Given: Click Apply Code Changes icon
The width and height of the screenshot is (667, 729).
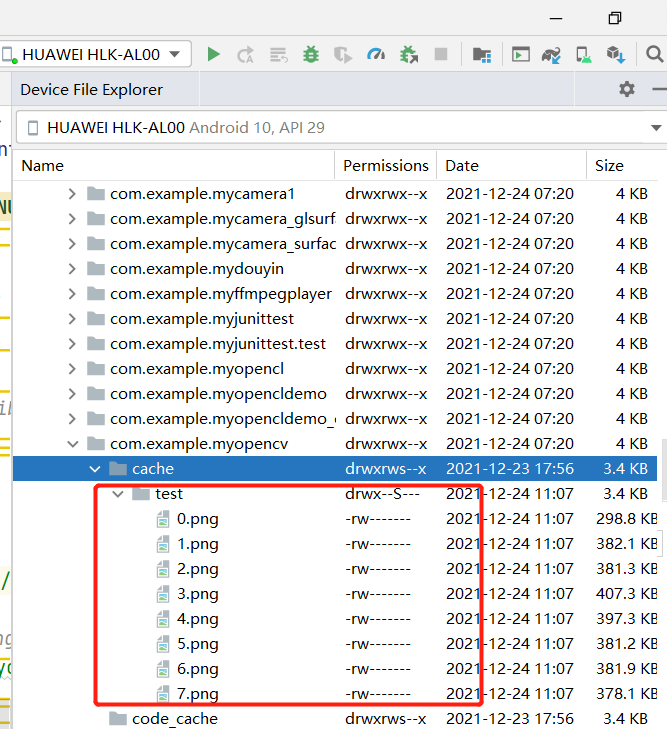Looking at the screenshot, I should pos(279,55).
